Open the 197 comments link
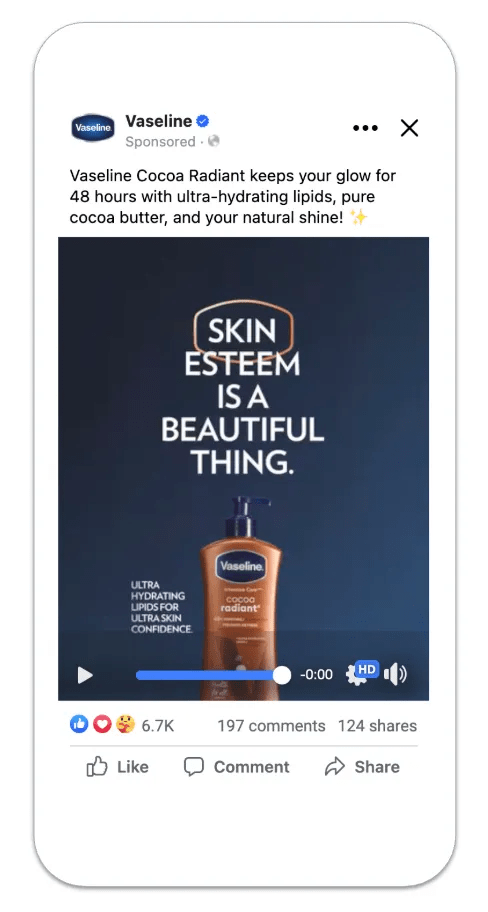The image size is (488, 912). pos(271,725)
